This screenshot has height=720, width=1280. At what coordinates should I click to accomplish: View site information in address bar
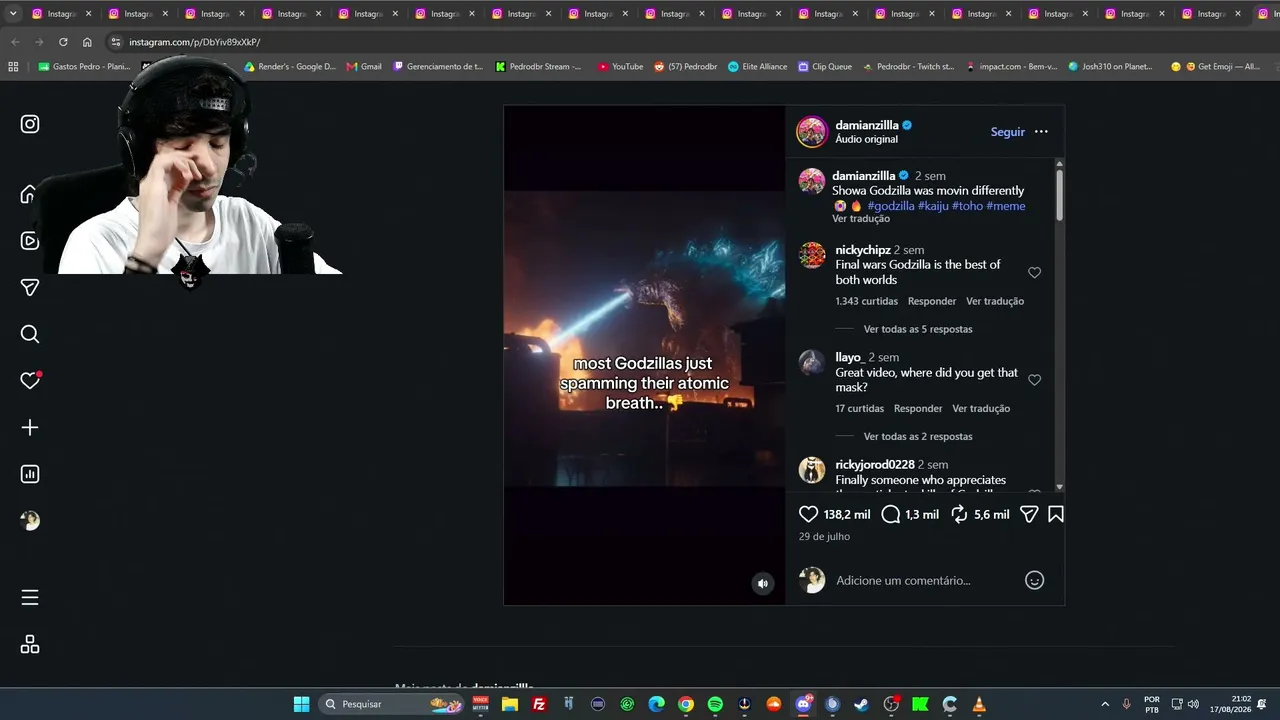116,42
